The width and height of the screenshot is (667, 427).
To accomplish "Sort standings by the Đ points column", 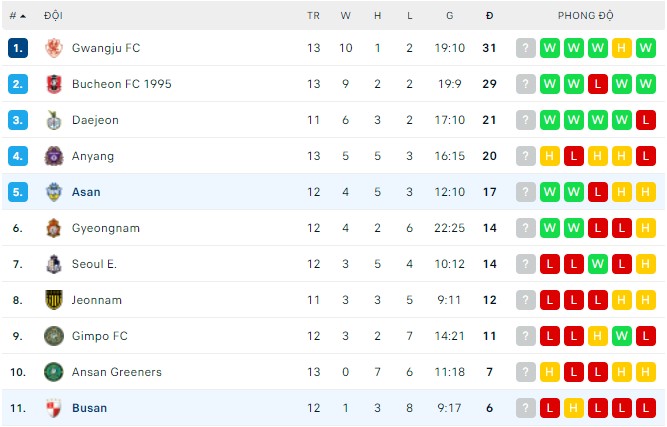I will [489, 16].
